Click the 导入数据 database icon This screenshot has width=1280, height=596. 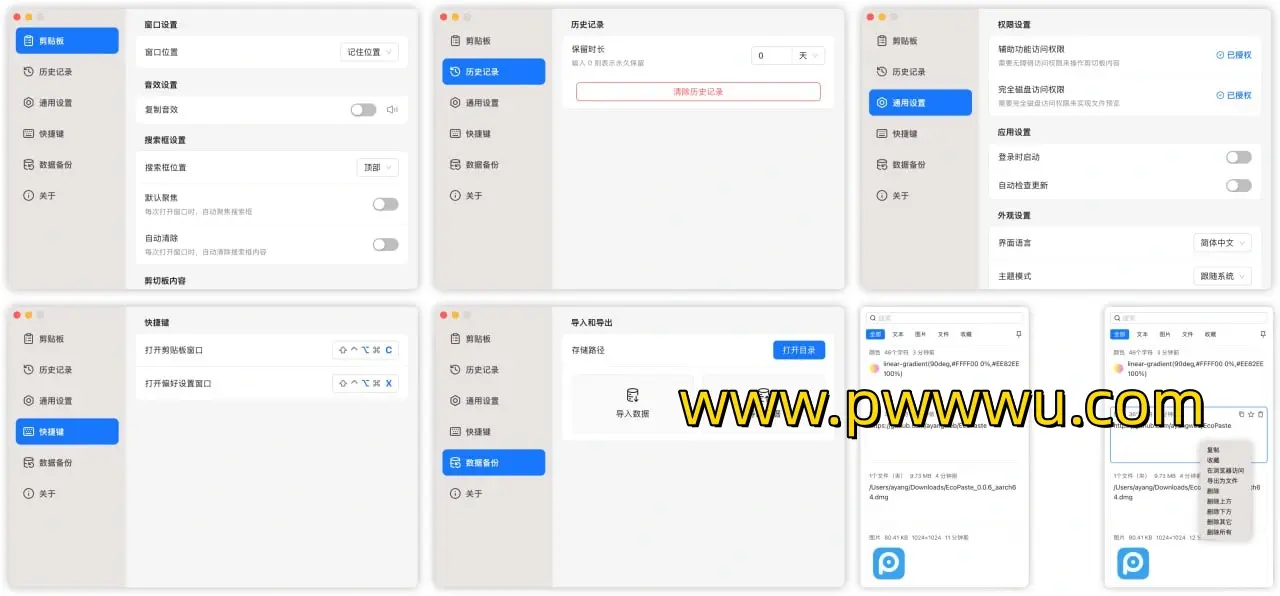[x=632, y=396]
